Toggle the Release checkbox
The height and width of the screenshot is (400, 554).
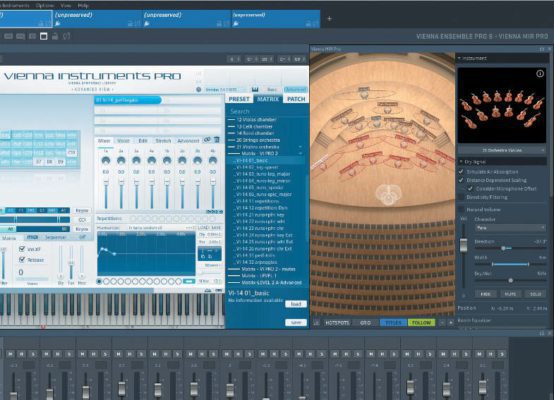tap(22, 260)
